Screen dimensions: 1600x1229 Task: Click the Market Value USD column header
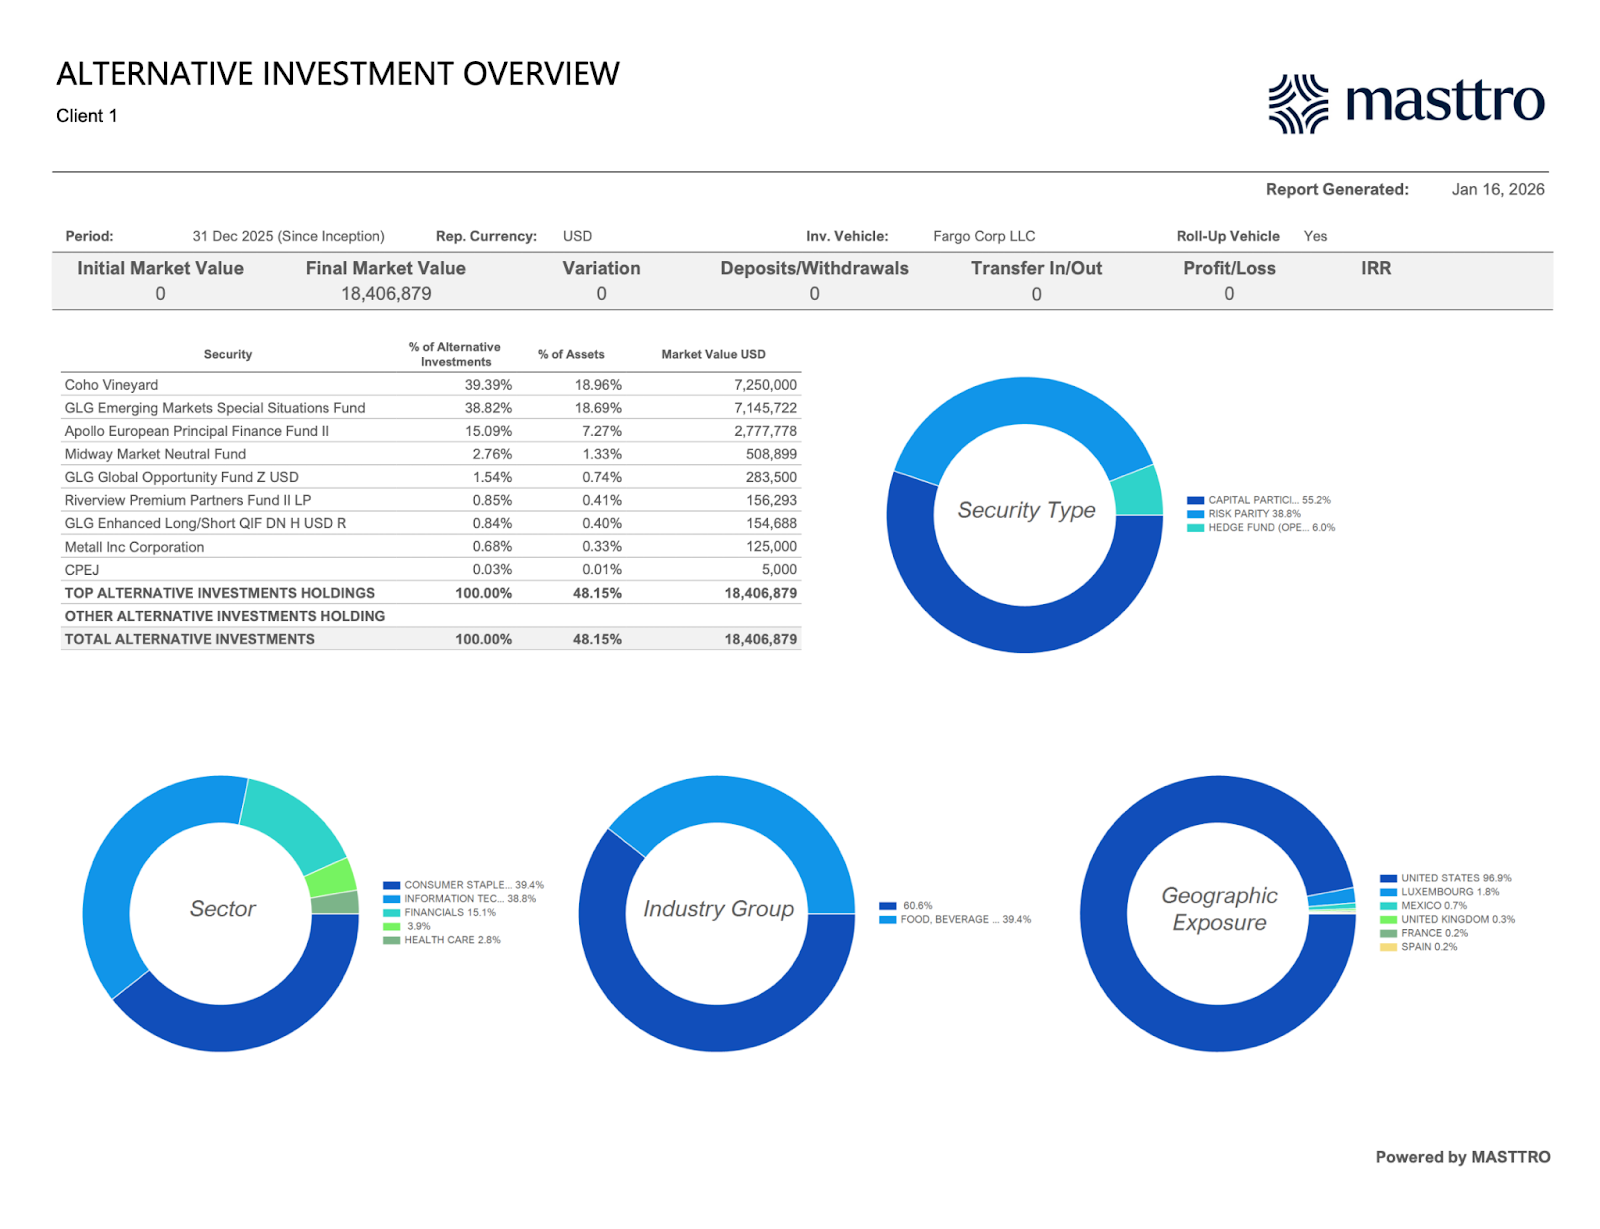pyautogui.click(x=713, y=355)
